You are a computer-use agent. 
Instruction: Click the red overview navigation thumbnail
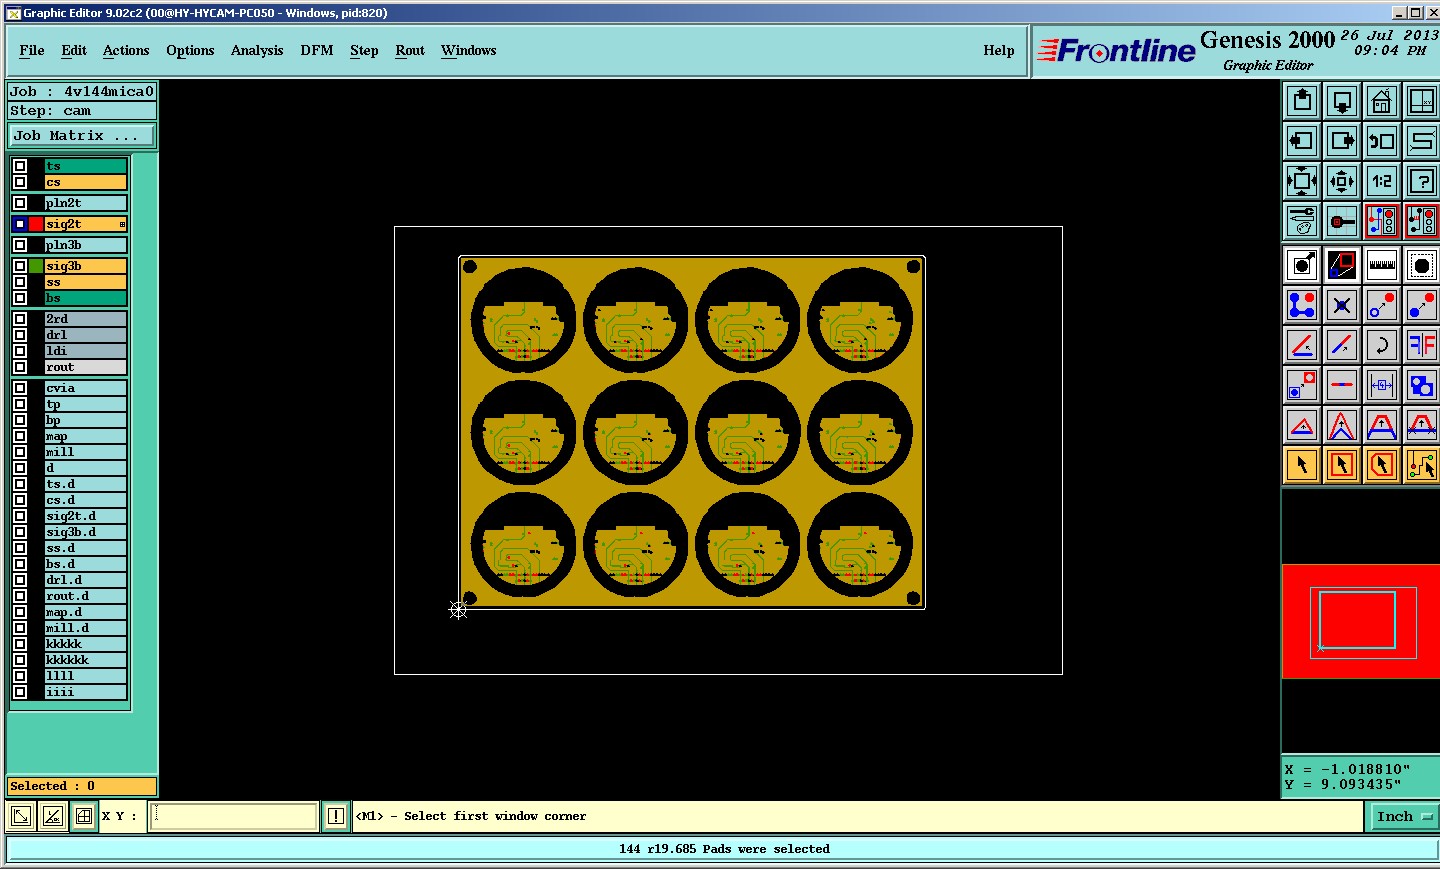pyautogui.click(x=1361, y=621)
